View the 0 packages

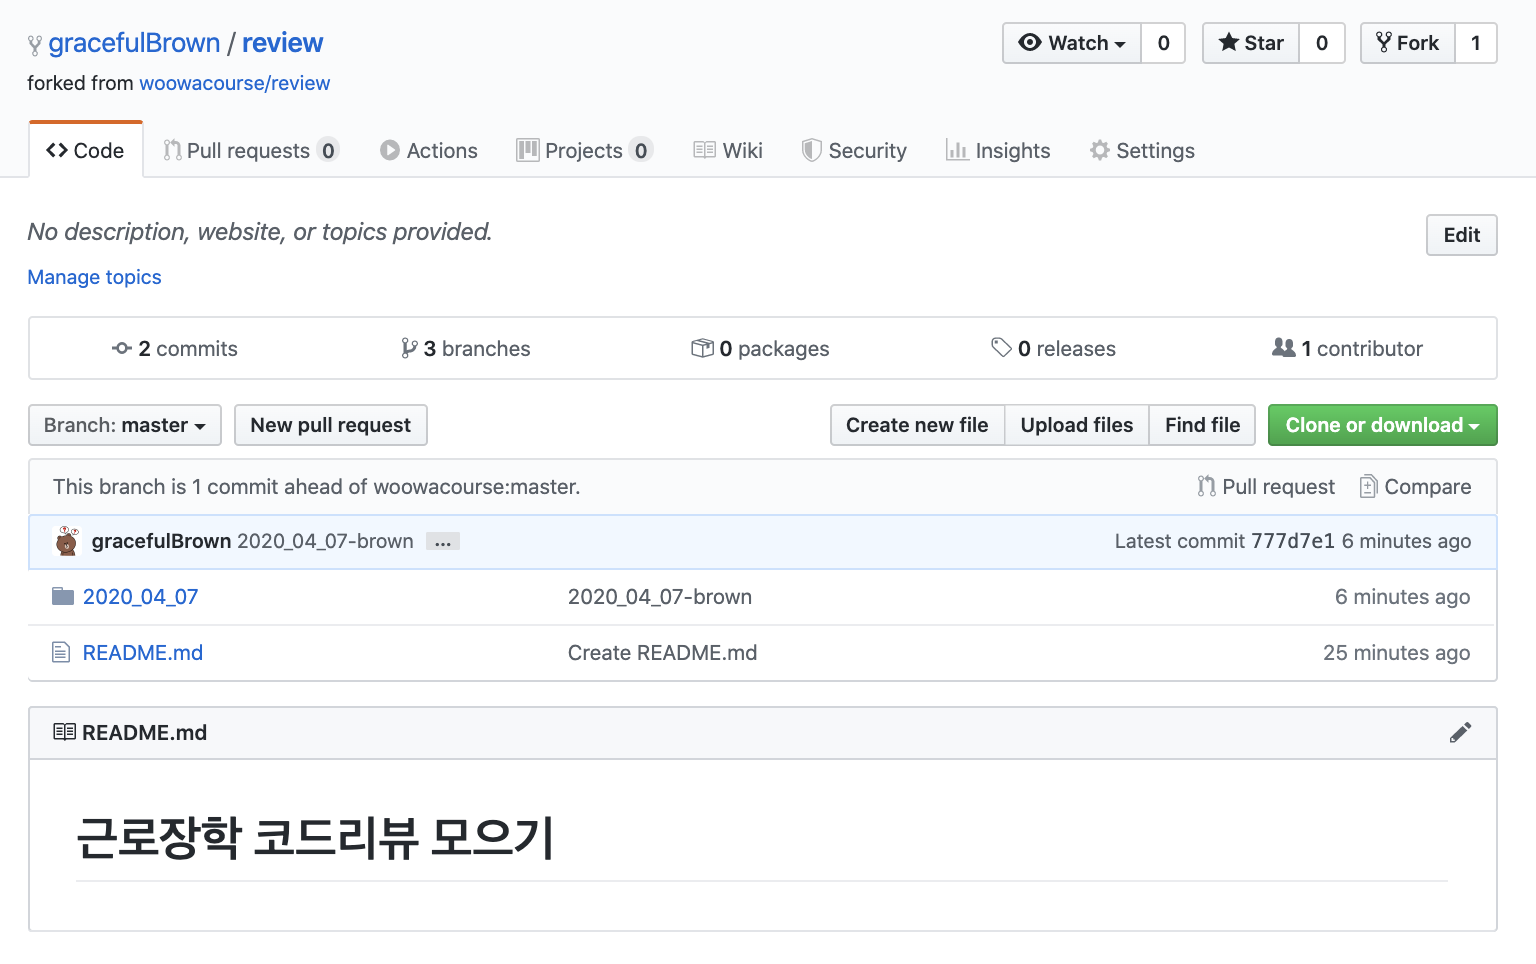pos(760,349)
